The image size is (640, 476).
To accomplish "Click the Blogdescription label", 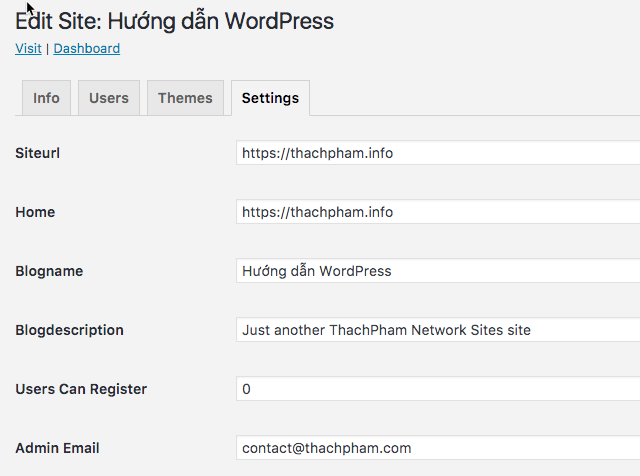I will (x=69, y=330).
